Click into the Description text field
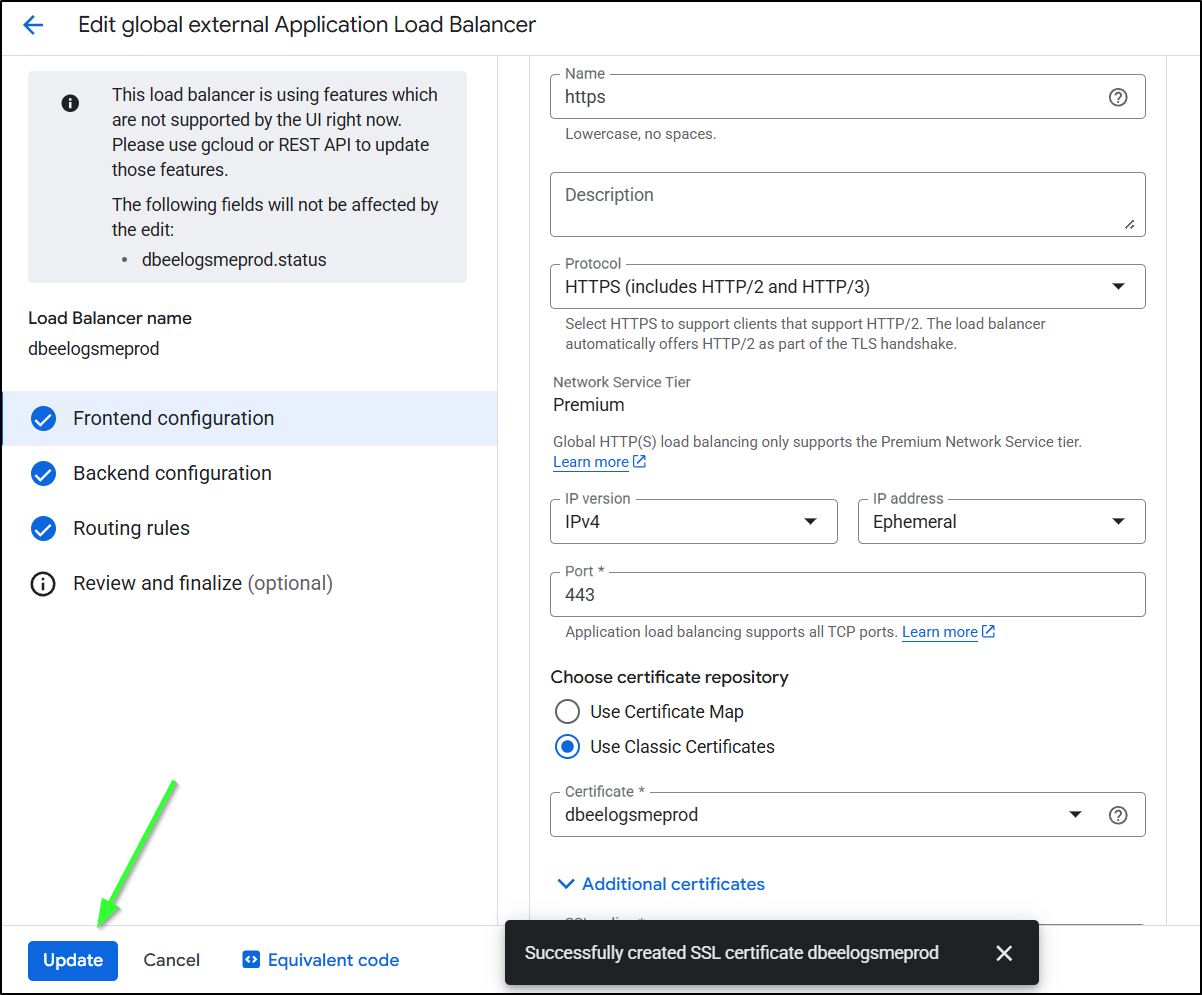Image resolution: width=1202 pixels, height=995 pixels. tap(847, 204)
